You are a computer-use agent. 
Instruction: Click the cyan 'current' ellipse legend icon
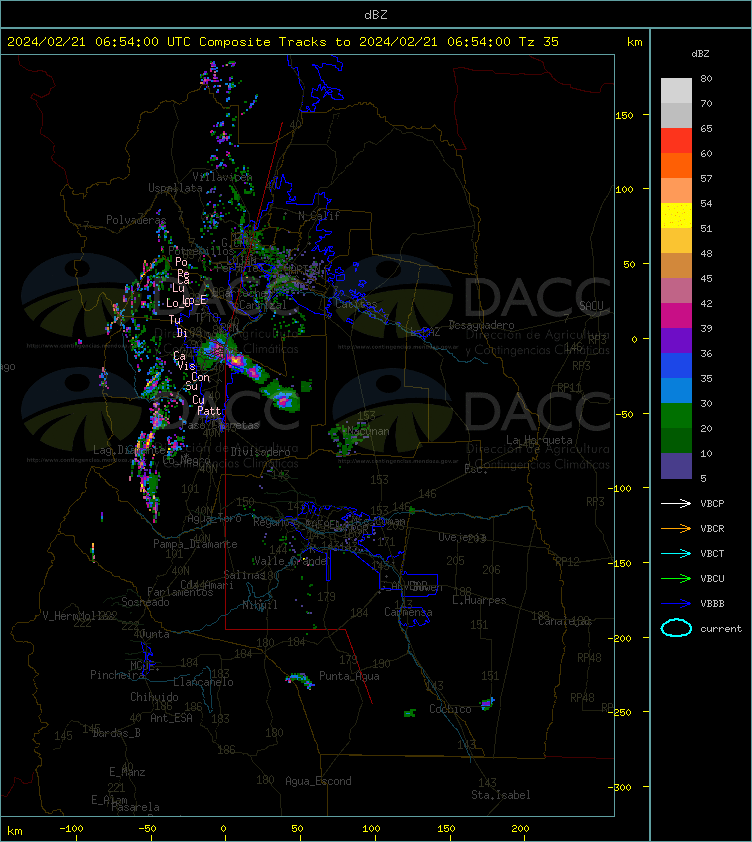click(676, 628)
